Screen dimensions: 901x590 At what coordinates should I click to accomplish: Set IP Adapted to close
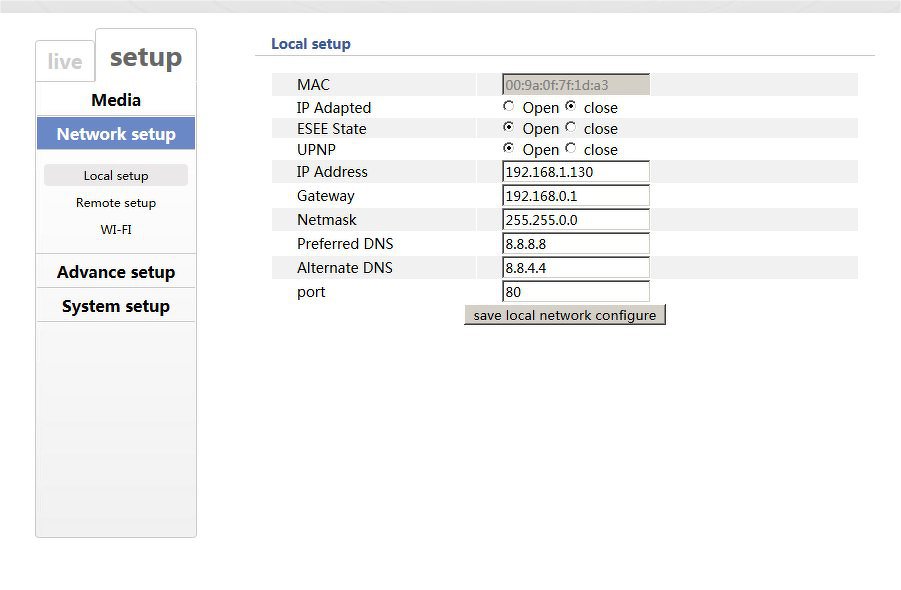tap(571, 106)
